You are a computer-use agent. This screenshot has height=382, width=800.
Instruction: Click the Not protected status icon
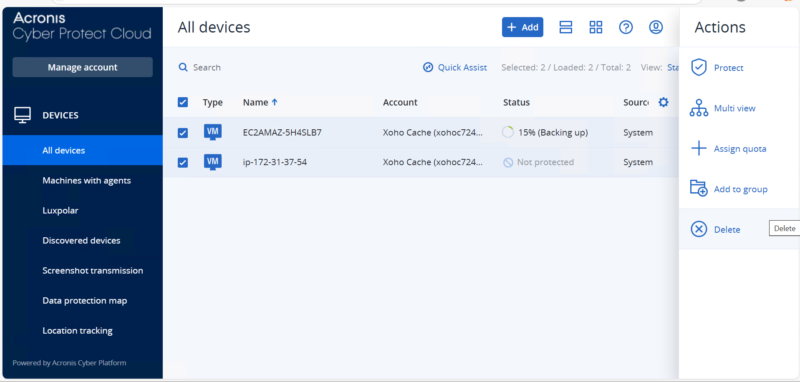point(508,163)
